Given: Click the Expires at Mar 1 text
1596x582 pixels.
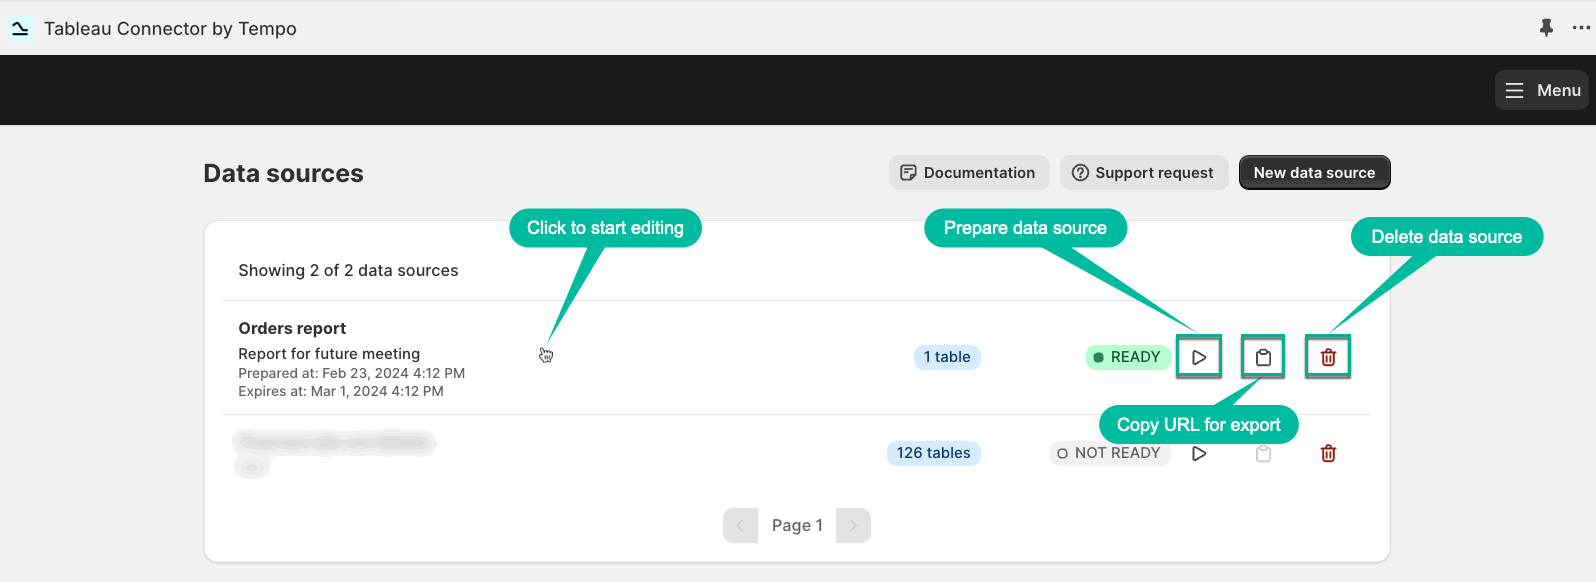Looking at the screenshot, I should (x=341, y=391).
